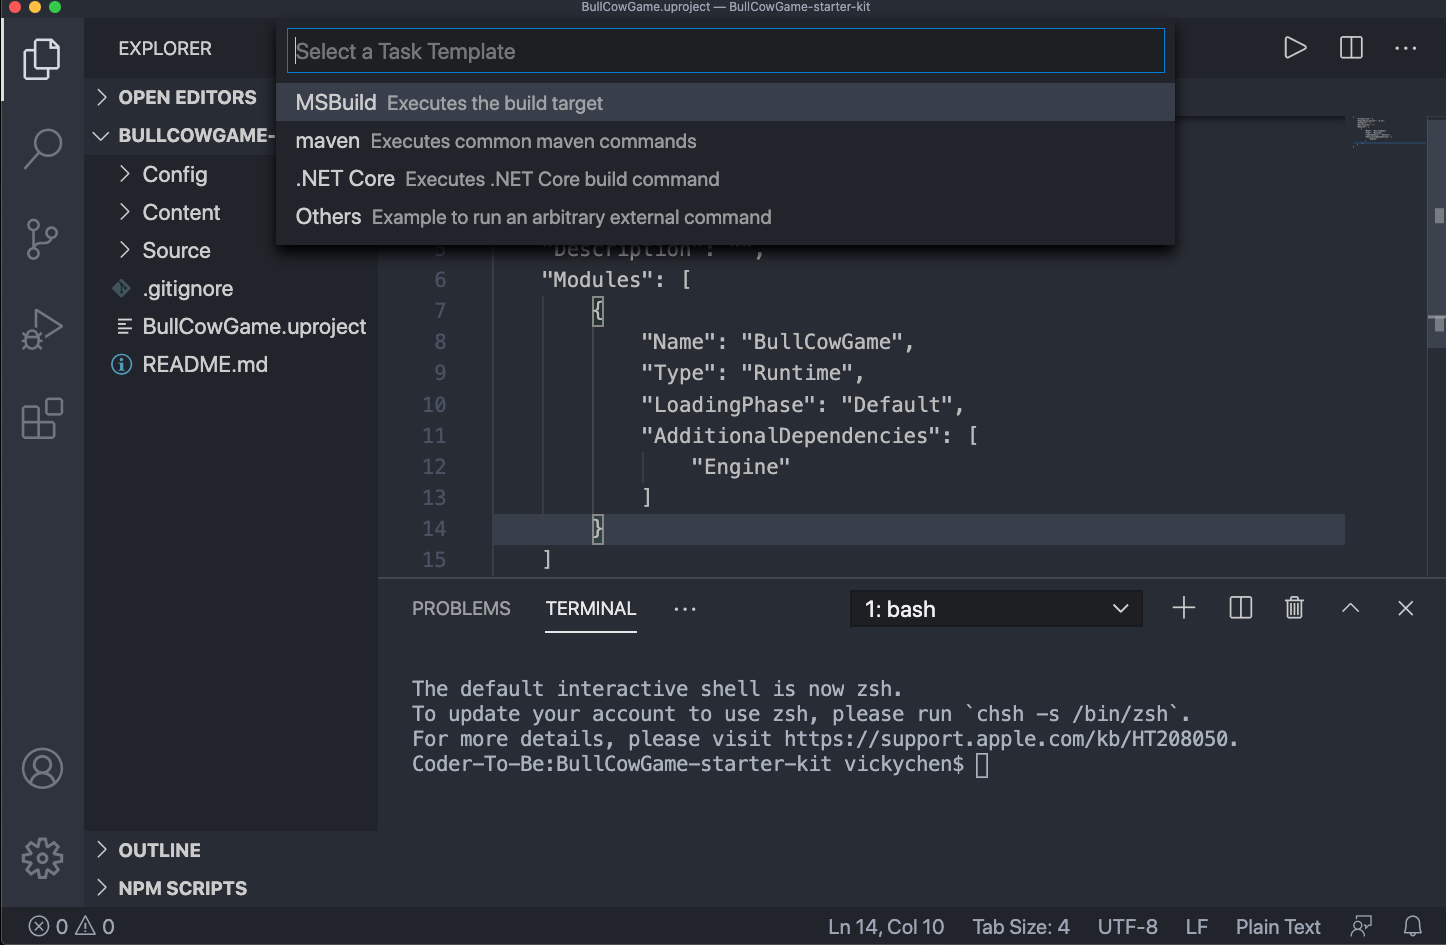Maximize panel with the up chevron
Viewport: 1446px width, 945px height.
click(x=1350, y=608)
